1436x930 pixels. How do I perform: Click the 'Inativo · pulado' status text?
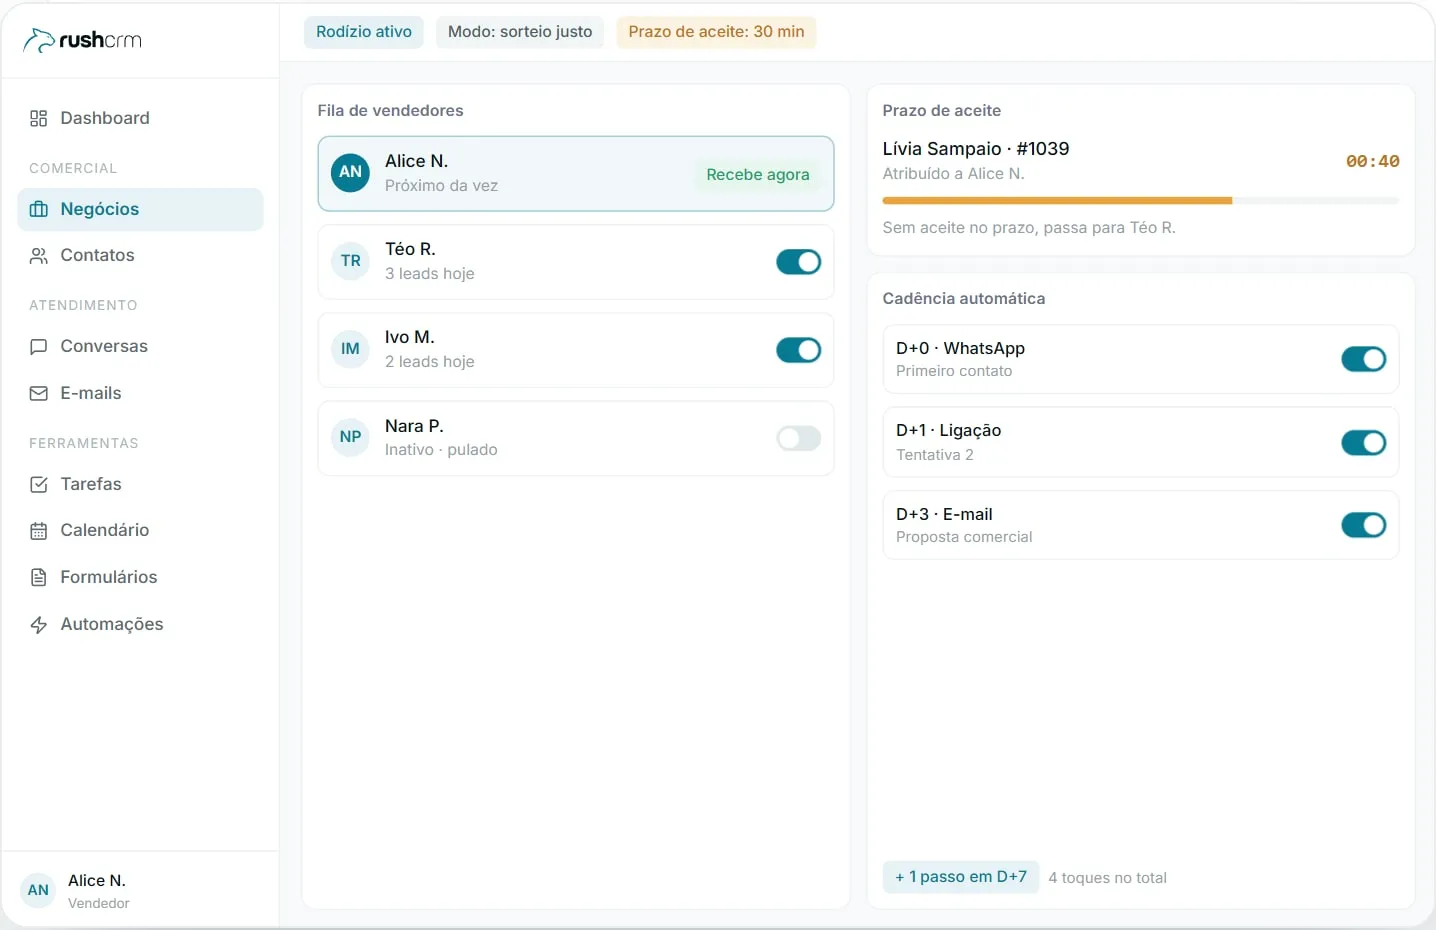point(441,450)
